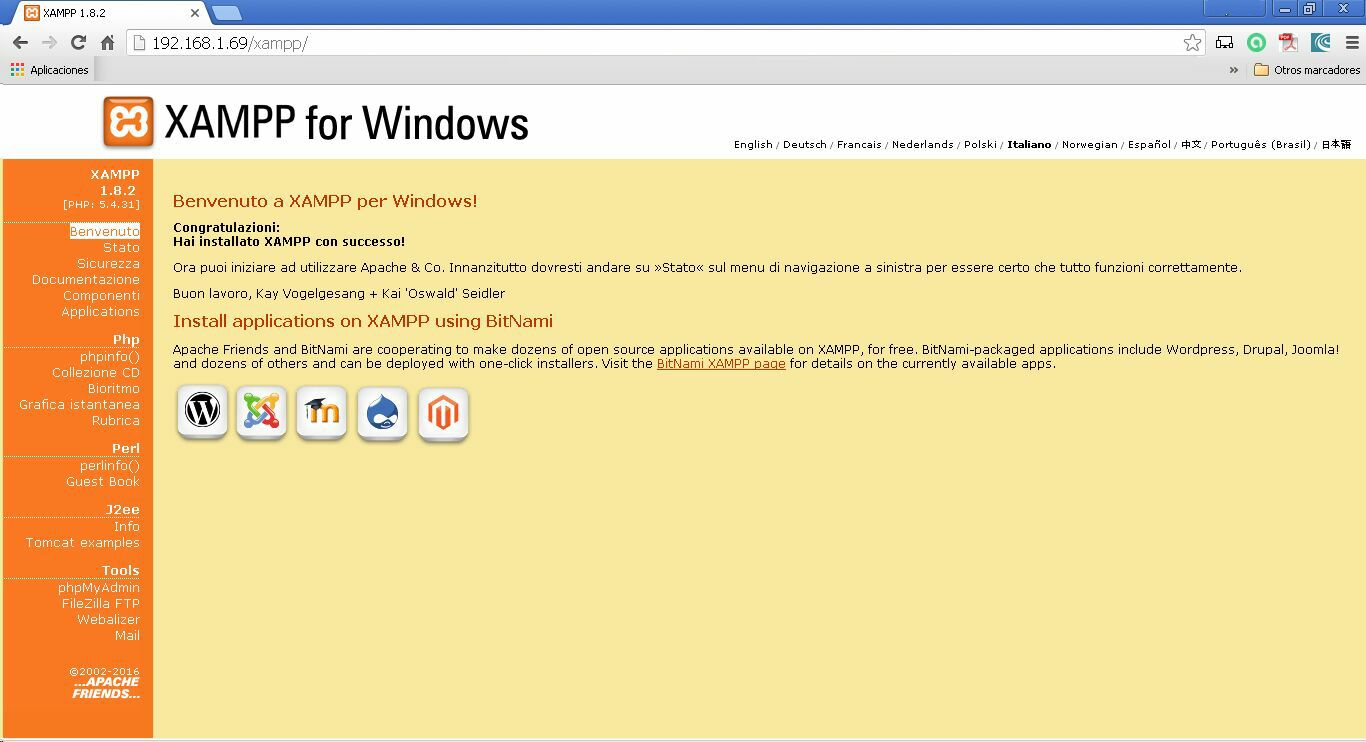
Task: Click the orange XAMPP logo
Action: coord(128,121)
